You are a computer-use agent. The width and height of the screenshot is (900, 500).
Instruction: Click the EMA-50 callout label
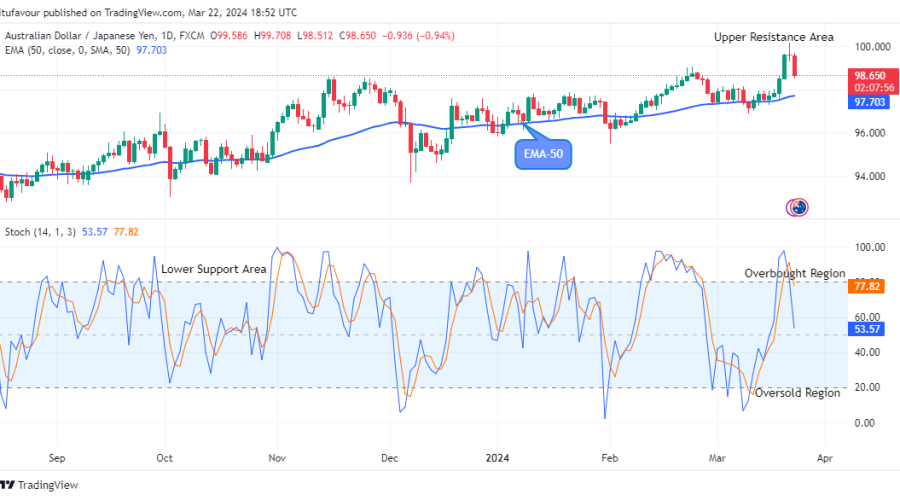(543, 154)
